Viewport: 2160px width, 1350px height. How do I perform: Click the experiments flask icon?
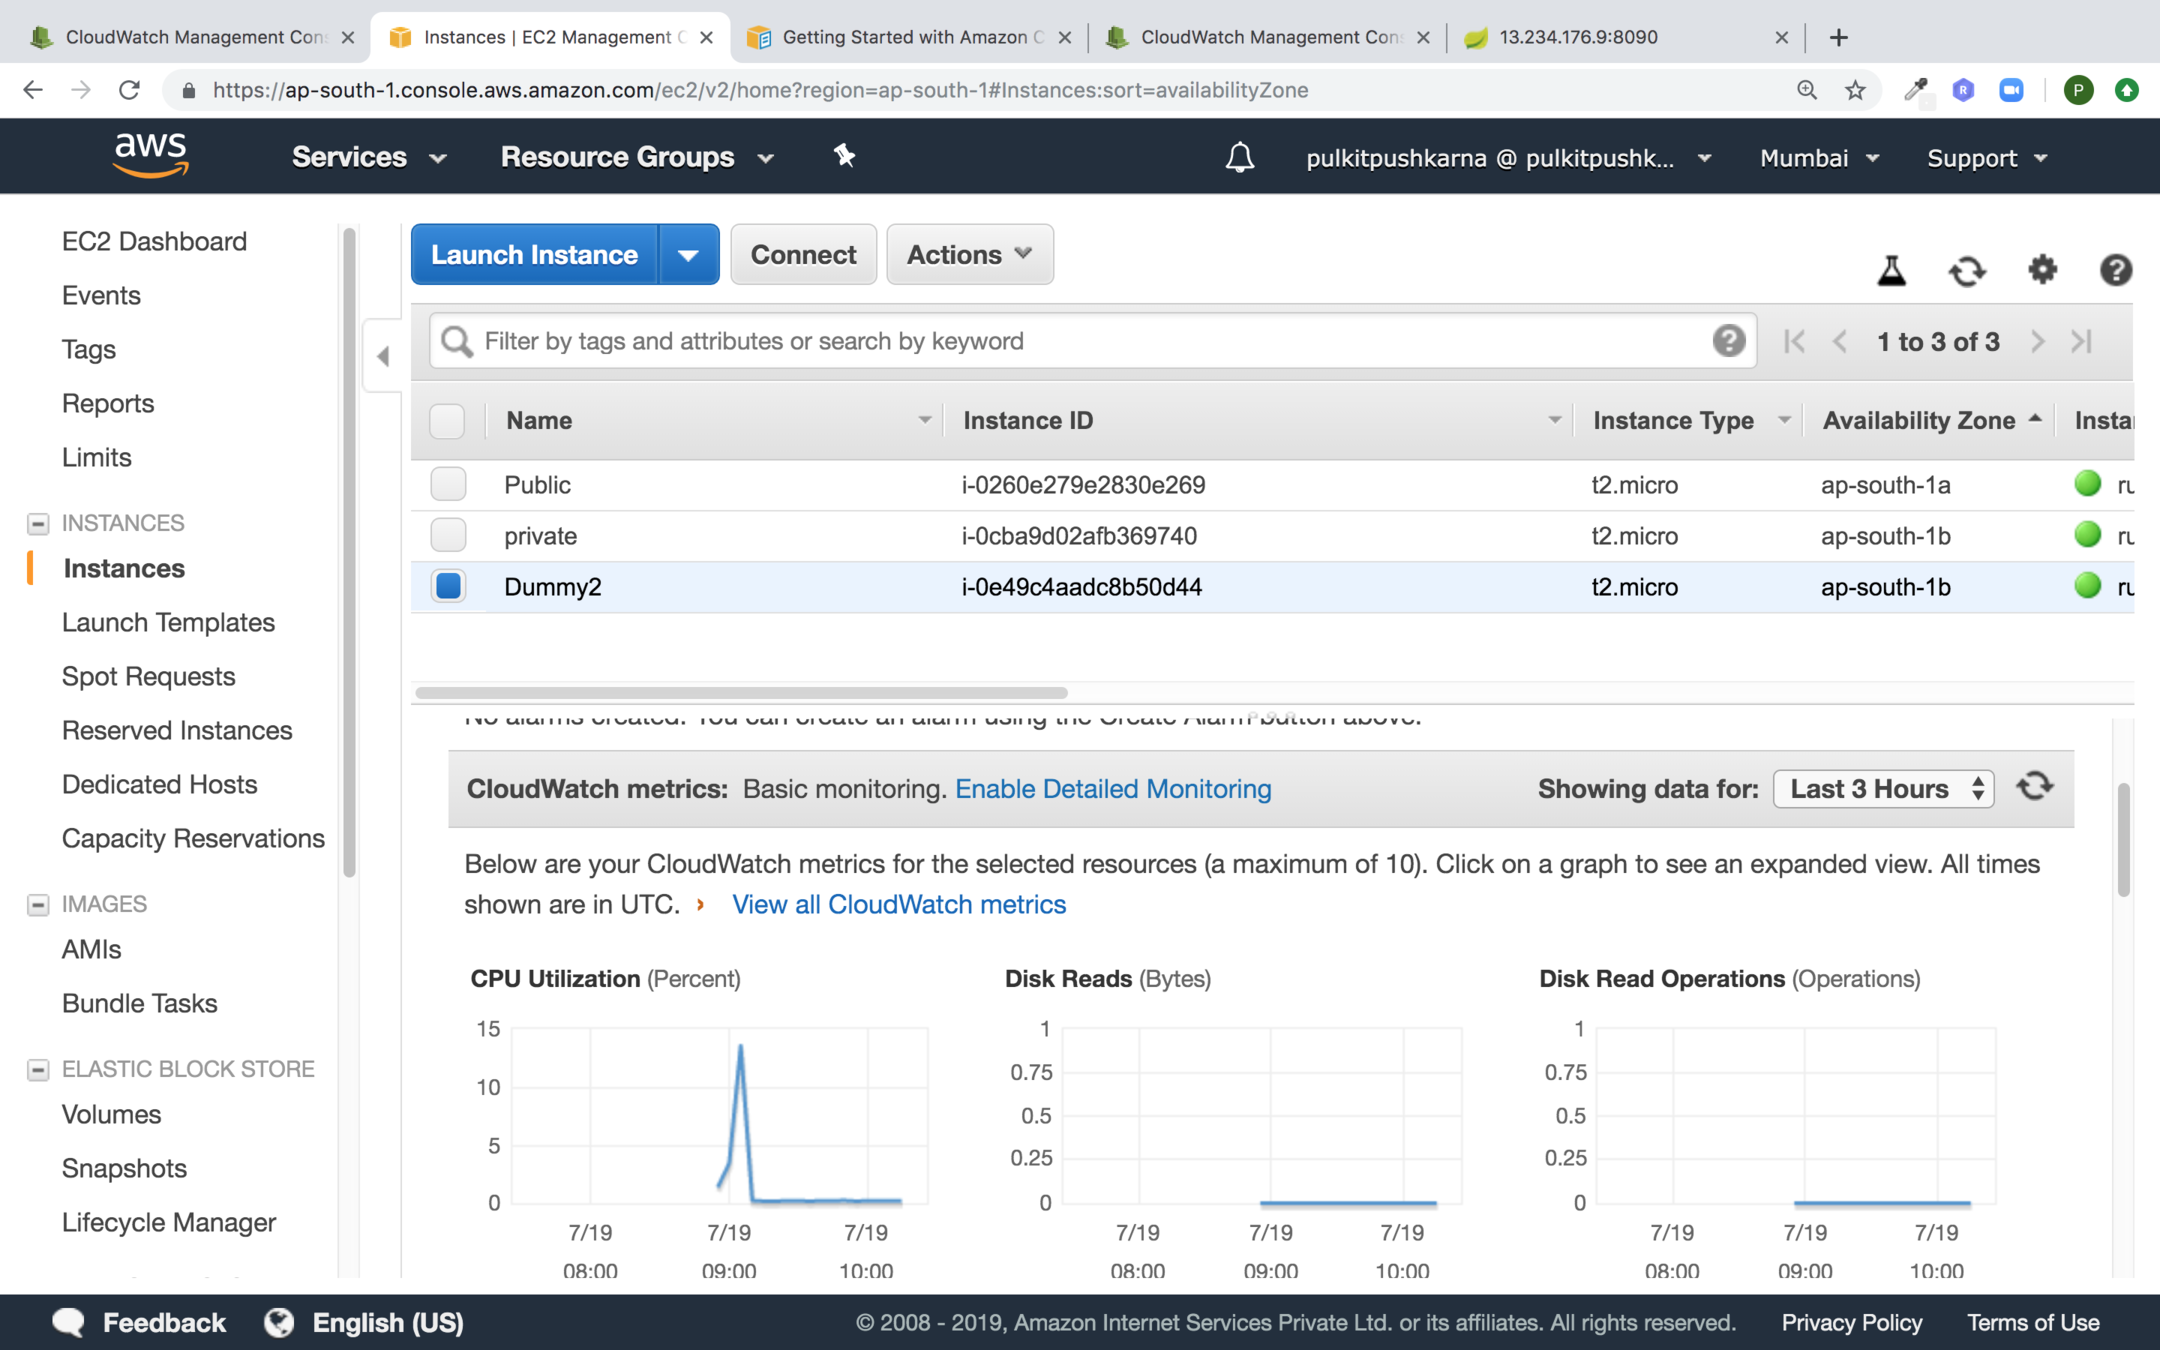point(1891,271)
